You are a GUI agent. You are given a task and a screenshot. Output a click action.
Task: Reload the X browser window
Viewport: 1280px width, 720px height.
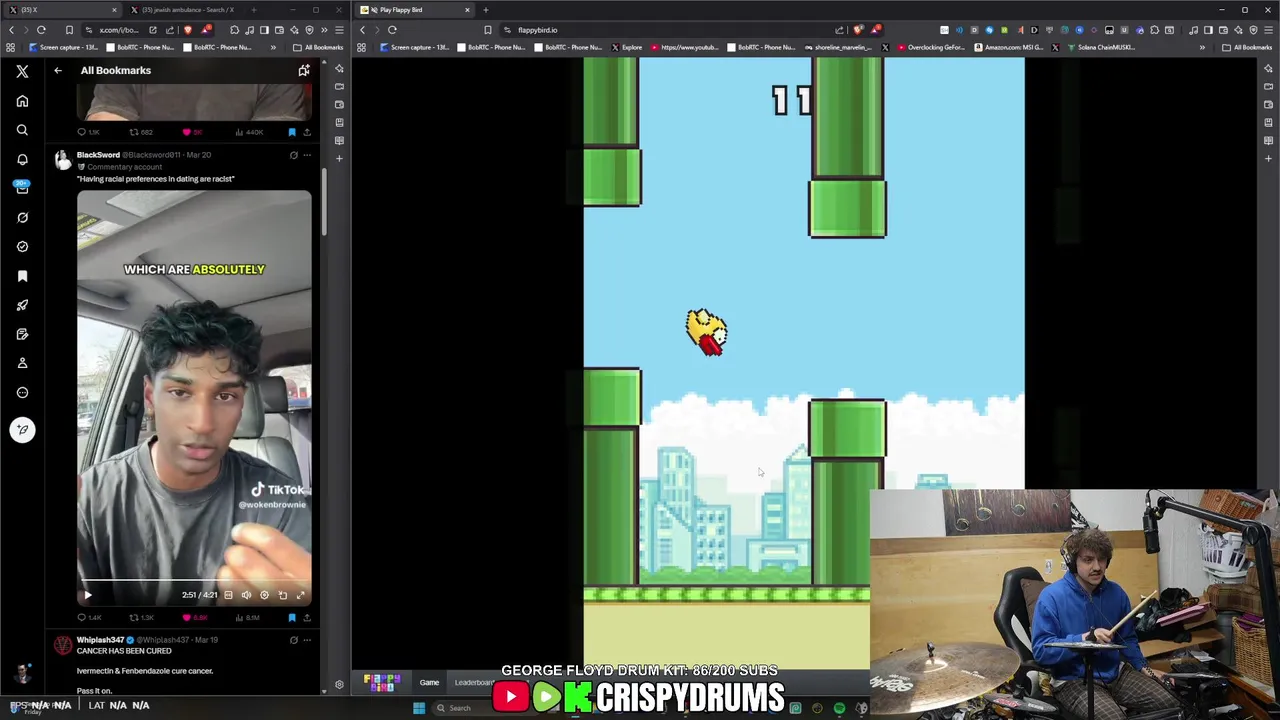(x=41, y=30)
